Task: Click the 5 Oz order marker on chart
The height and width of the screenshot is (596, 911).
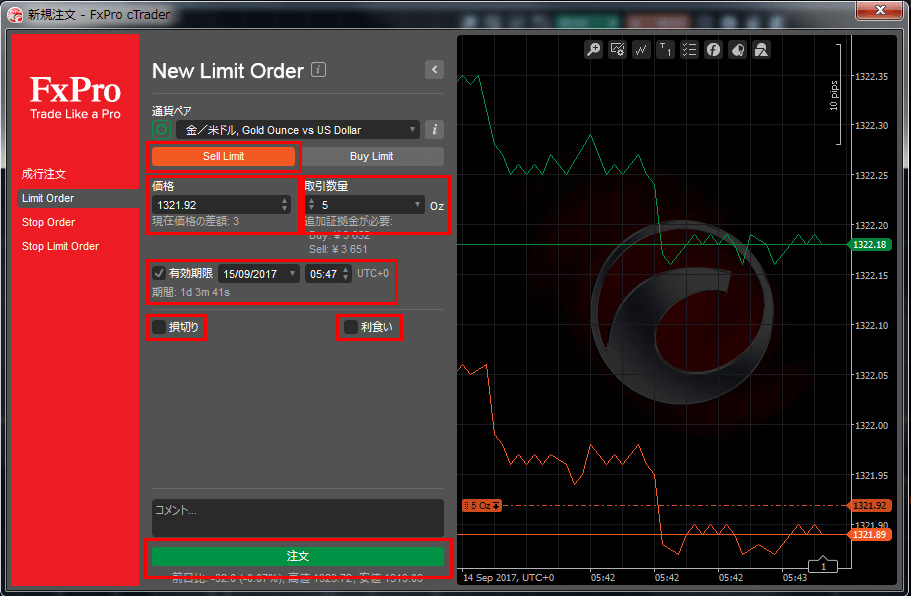Action: pyautogui.click(x=482, y=505)
